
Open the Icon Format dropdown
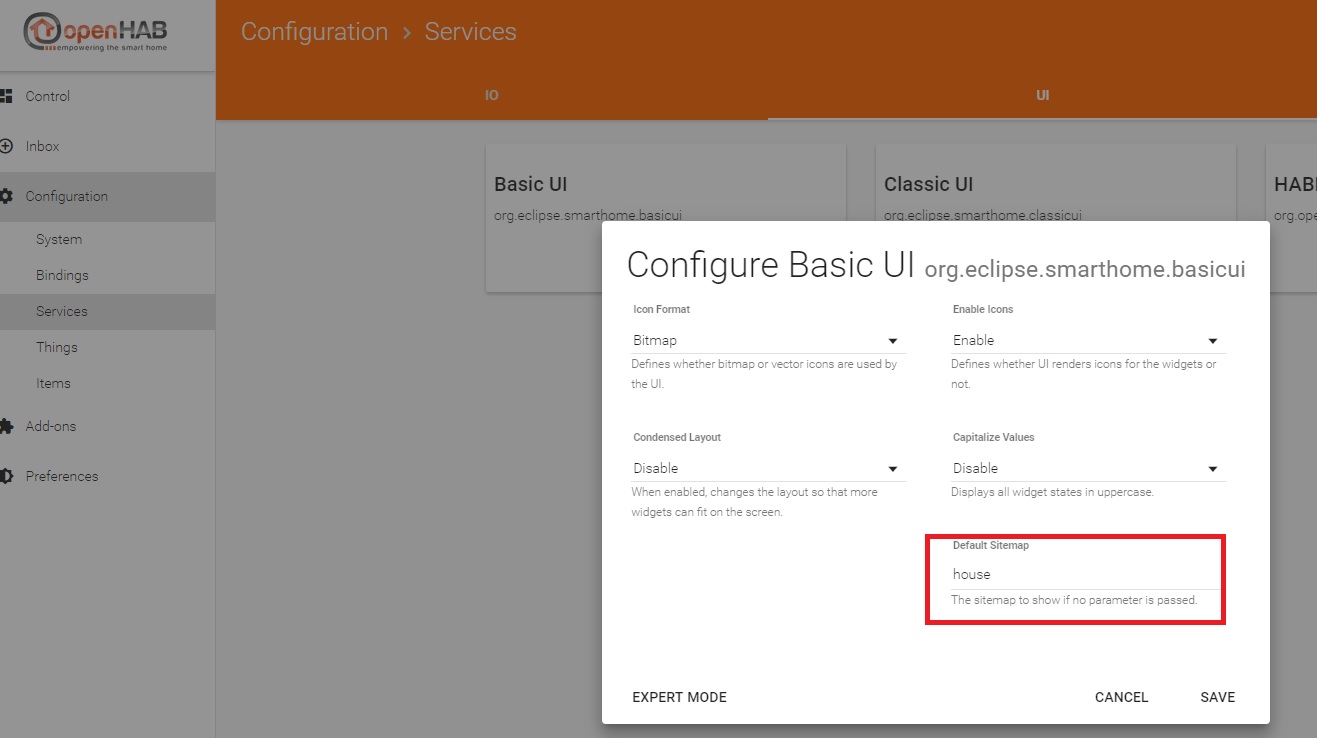point(768,340)
